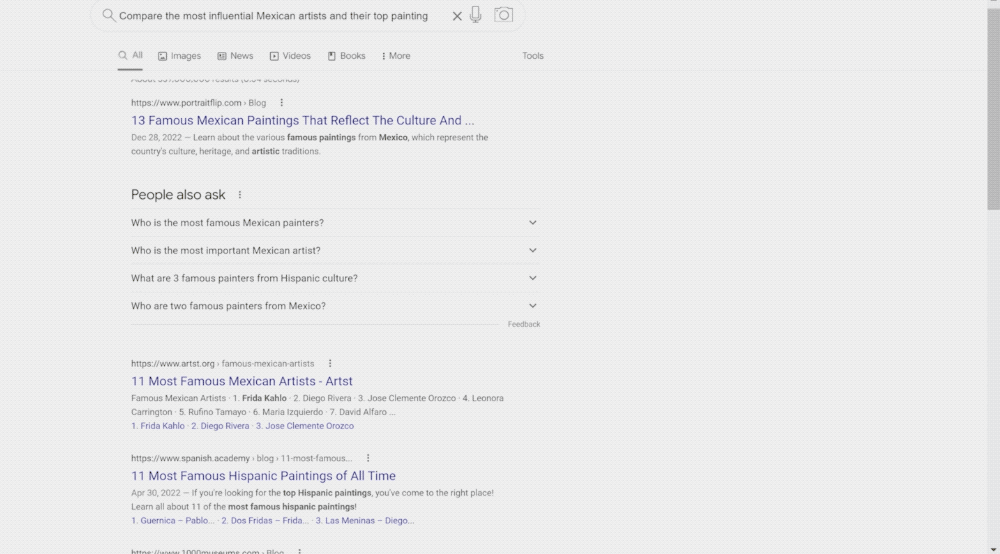Open "3. Las Meninas – Diego..." sitelink

tap(365, 521)
